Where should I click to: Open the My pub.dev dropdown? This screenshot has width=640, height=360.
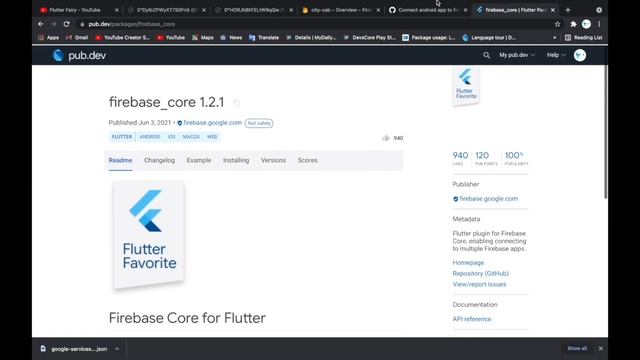click(517, 55)
